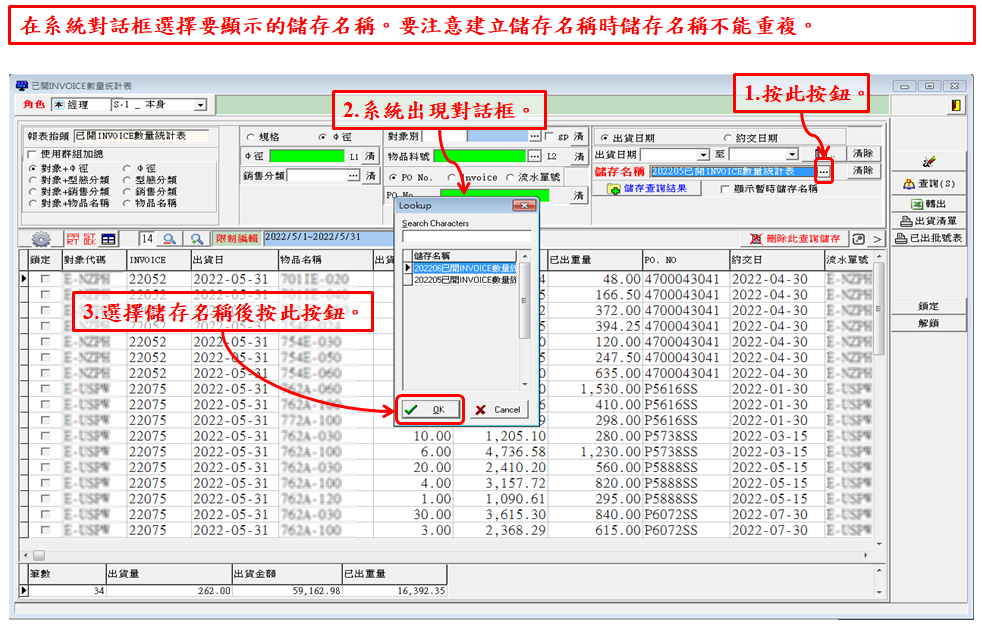
Task: Enable the 使用群組加總 checkbox
Action: tap(31, 154)
